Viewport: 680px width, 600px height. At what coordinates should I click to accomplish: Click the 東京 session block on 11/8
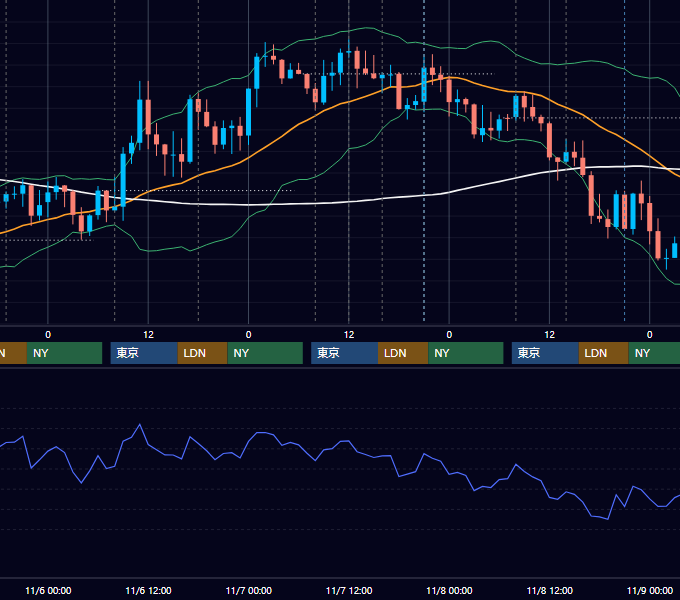pos(545,353)
